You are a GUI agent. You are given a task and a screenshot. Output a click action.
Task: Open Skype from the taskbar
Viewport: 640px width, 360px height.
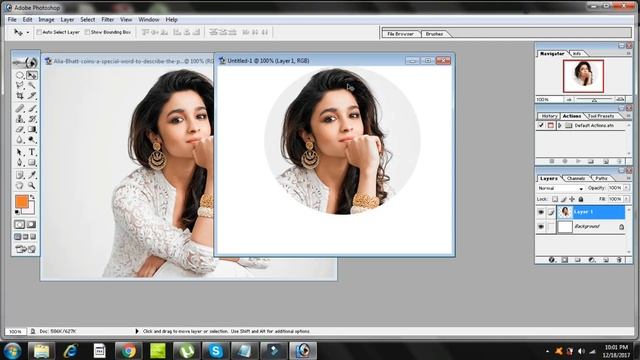point(216,351)
